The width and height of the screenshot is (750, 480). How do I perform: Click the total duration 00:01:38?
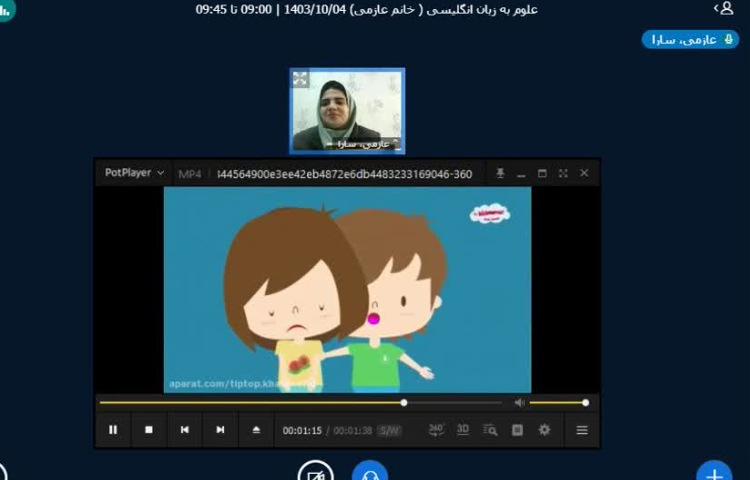pos(353,430)
